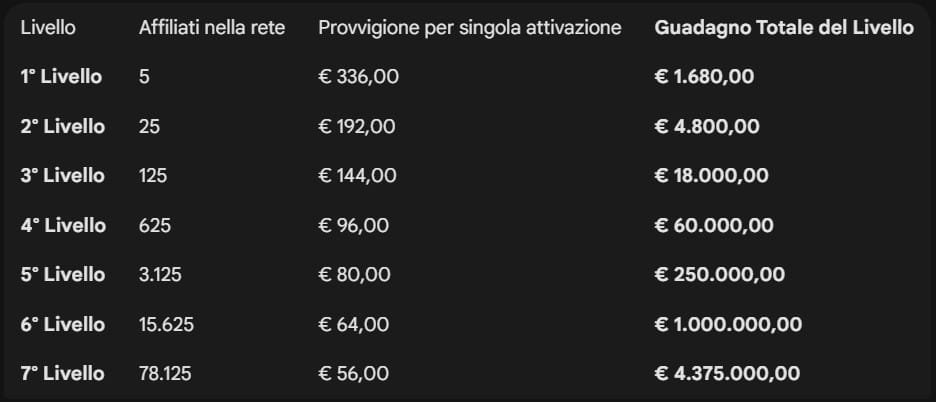Select the Affiliati nella rete header
936x402 pixels.
[212, 28]
